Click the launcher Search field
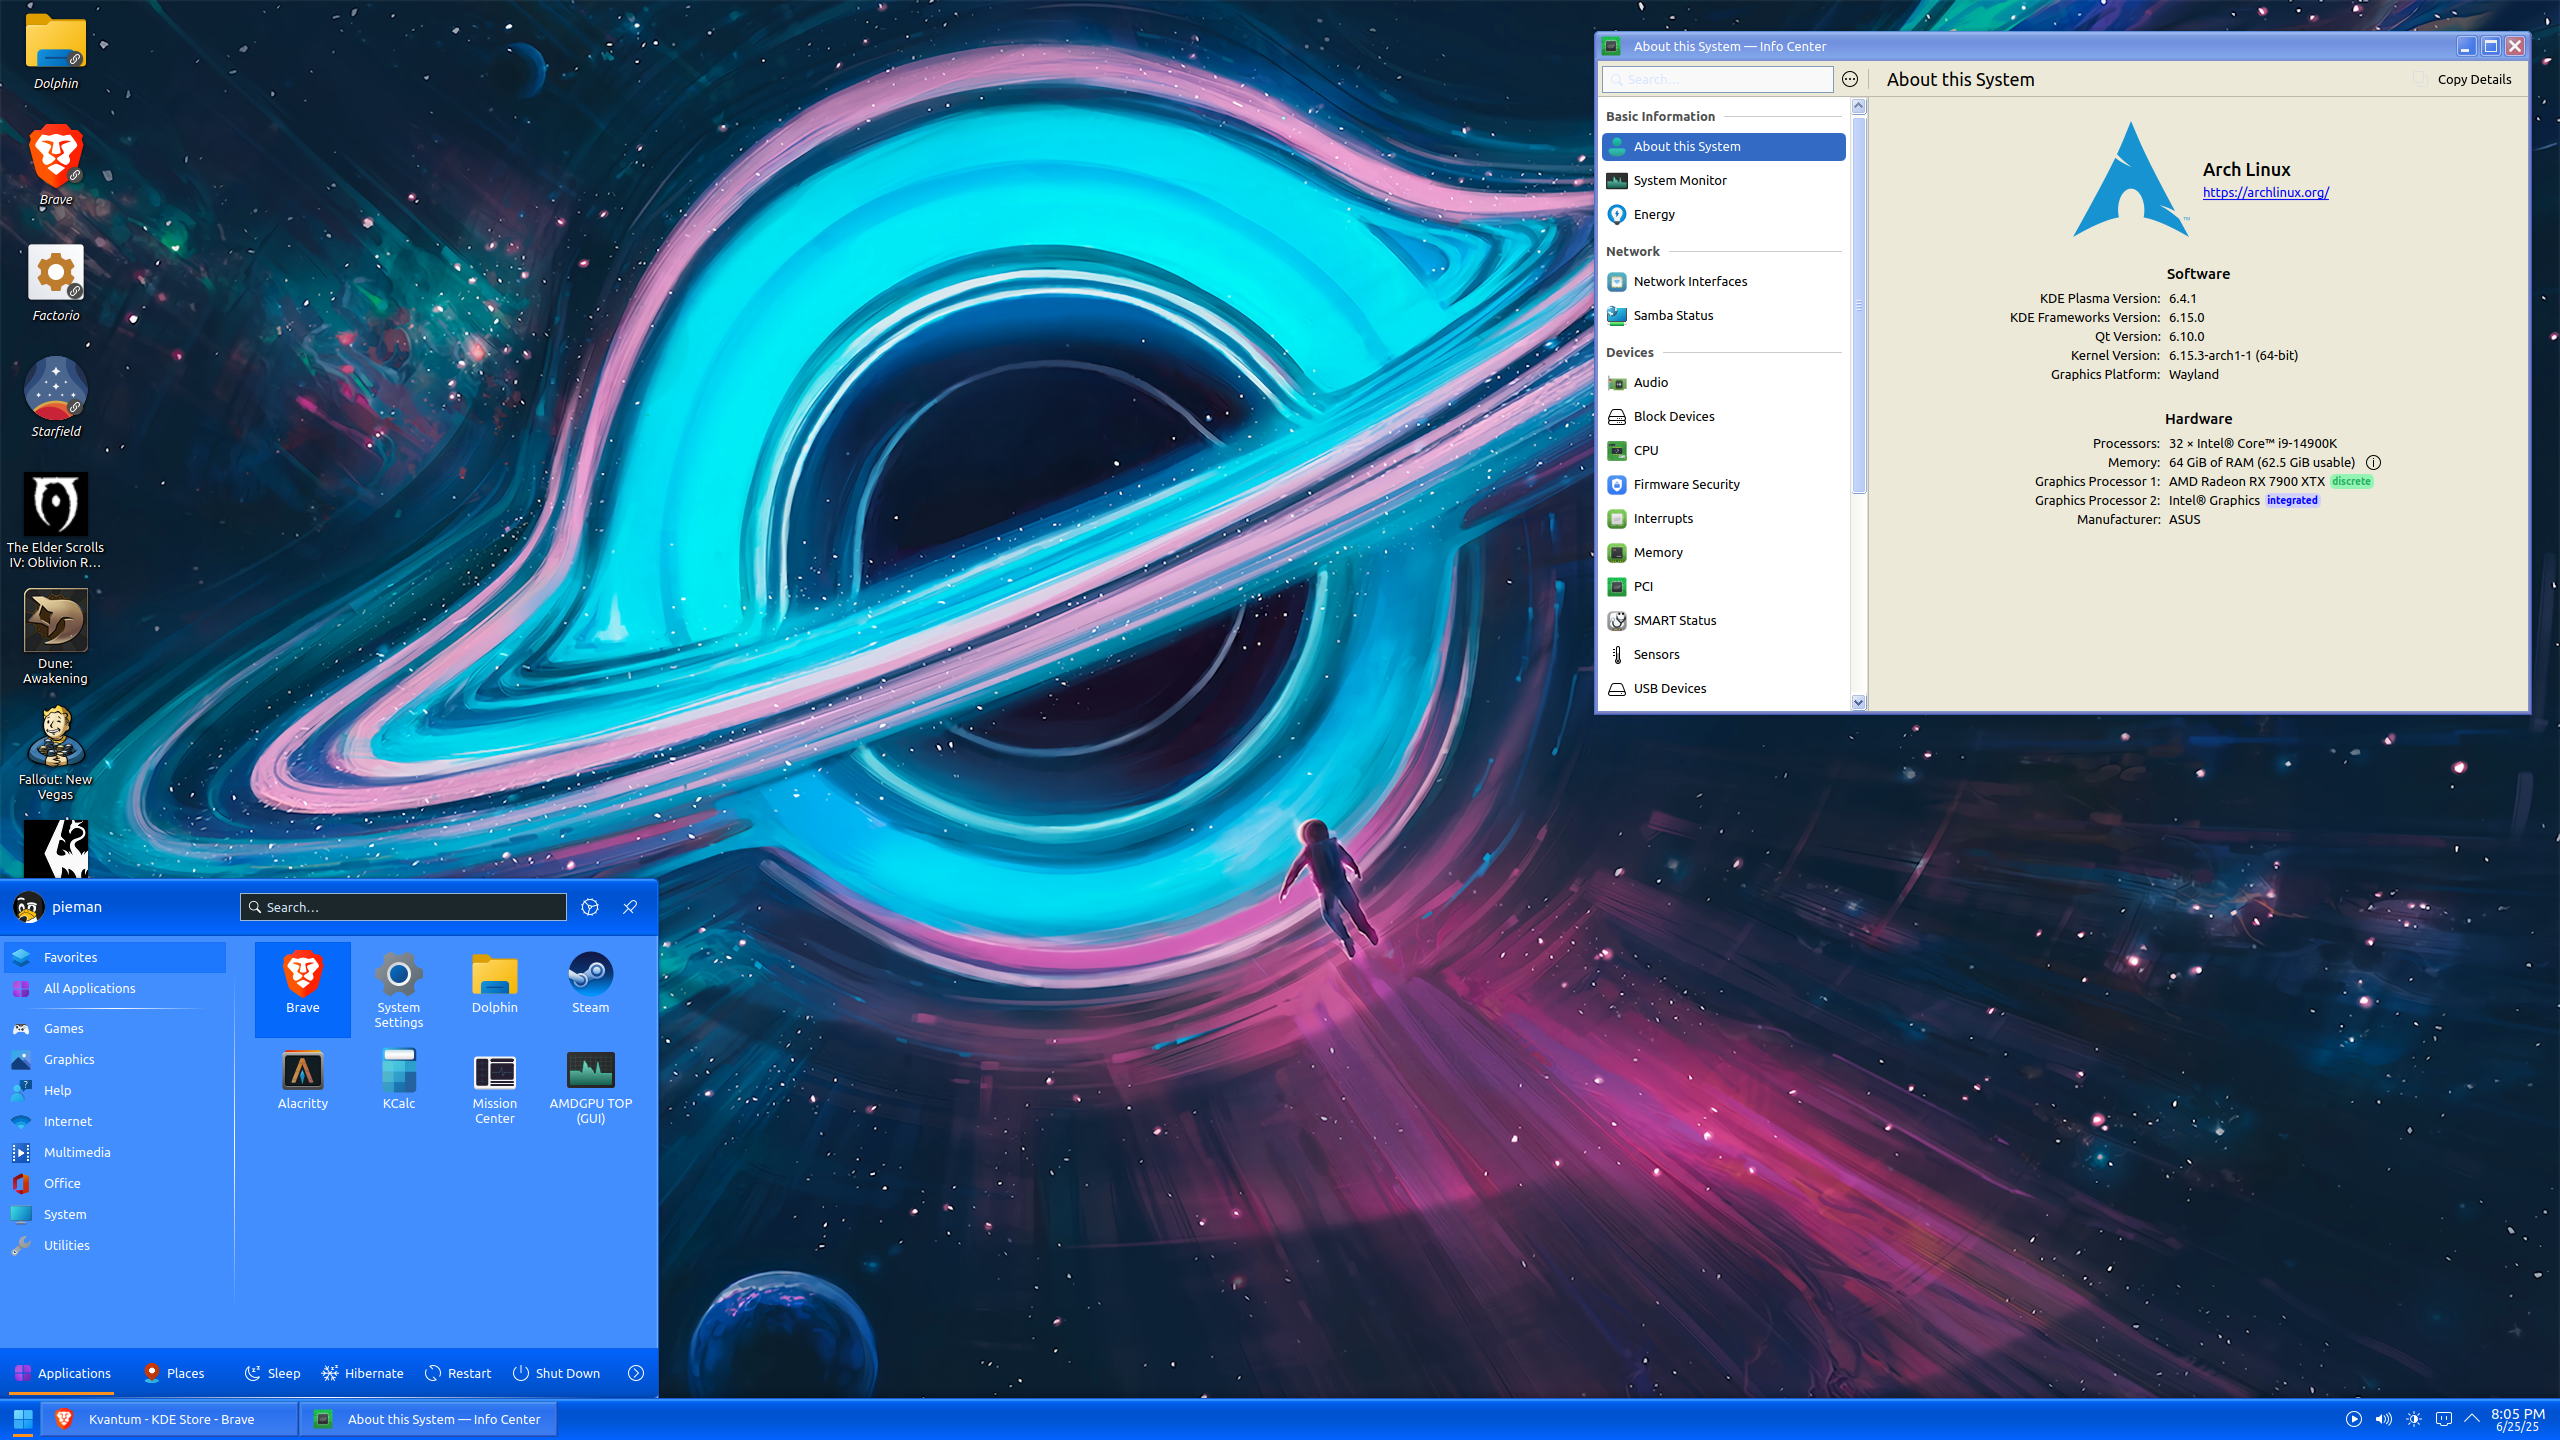This screenshot has height=1440, width=2560. click(x=403, y=907)
